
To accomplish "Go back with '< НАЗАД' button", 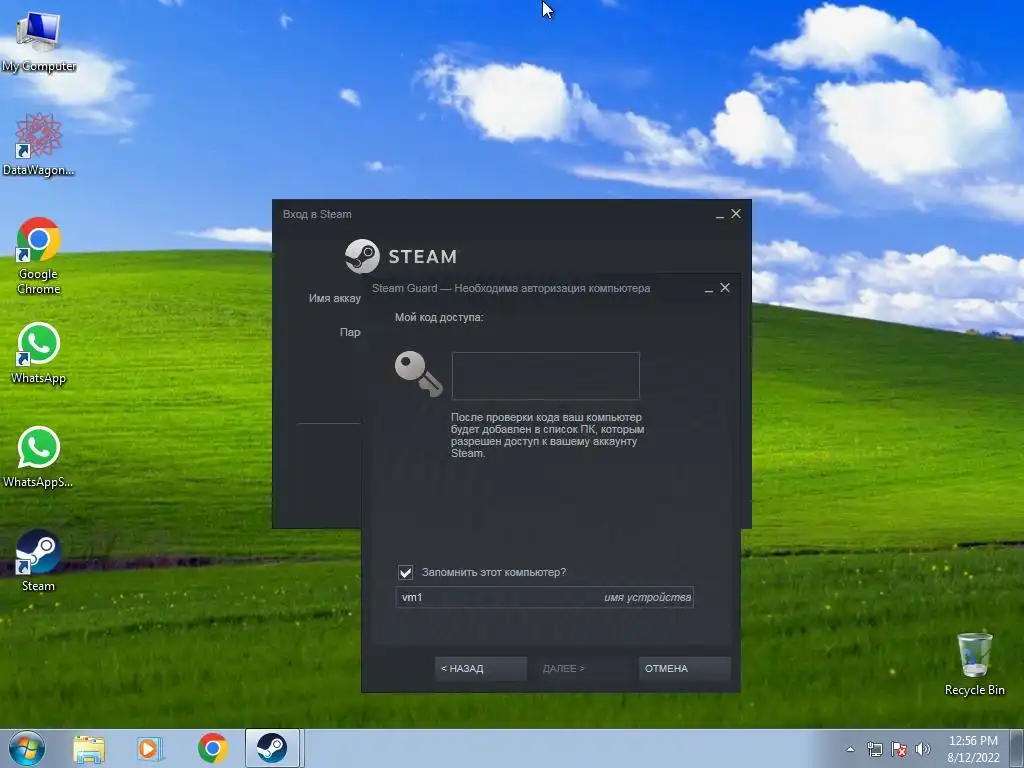I will point(481,668).
